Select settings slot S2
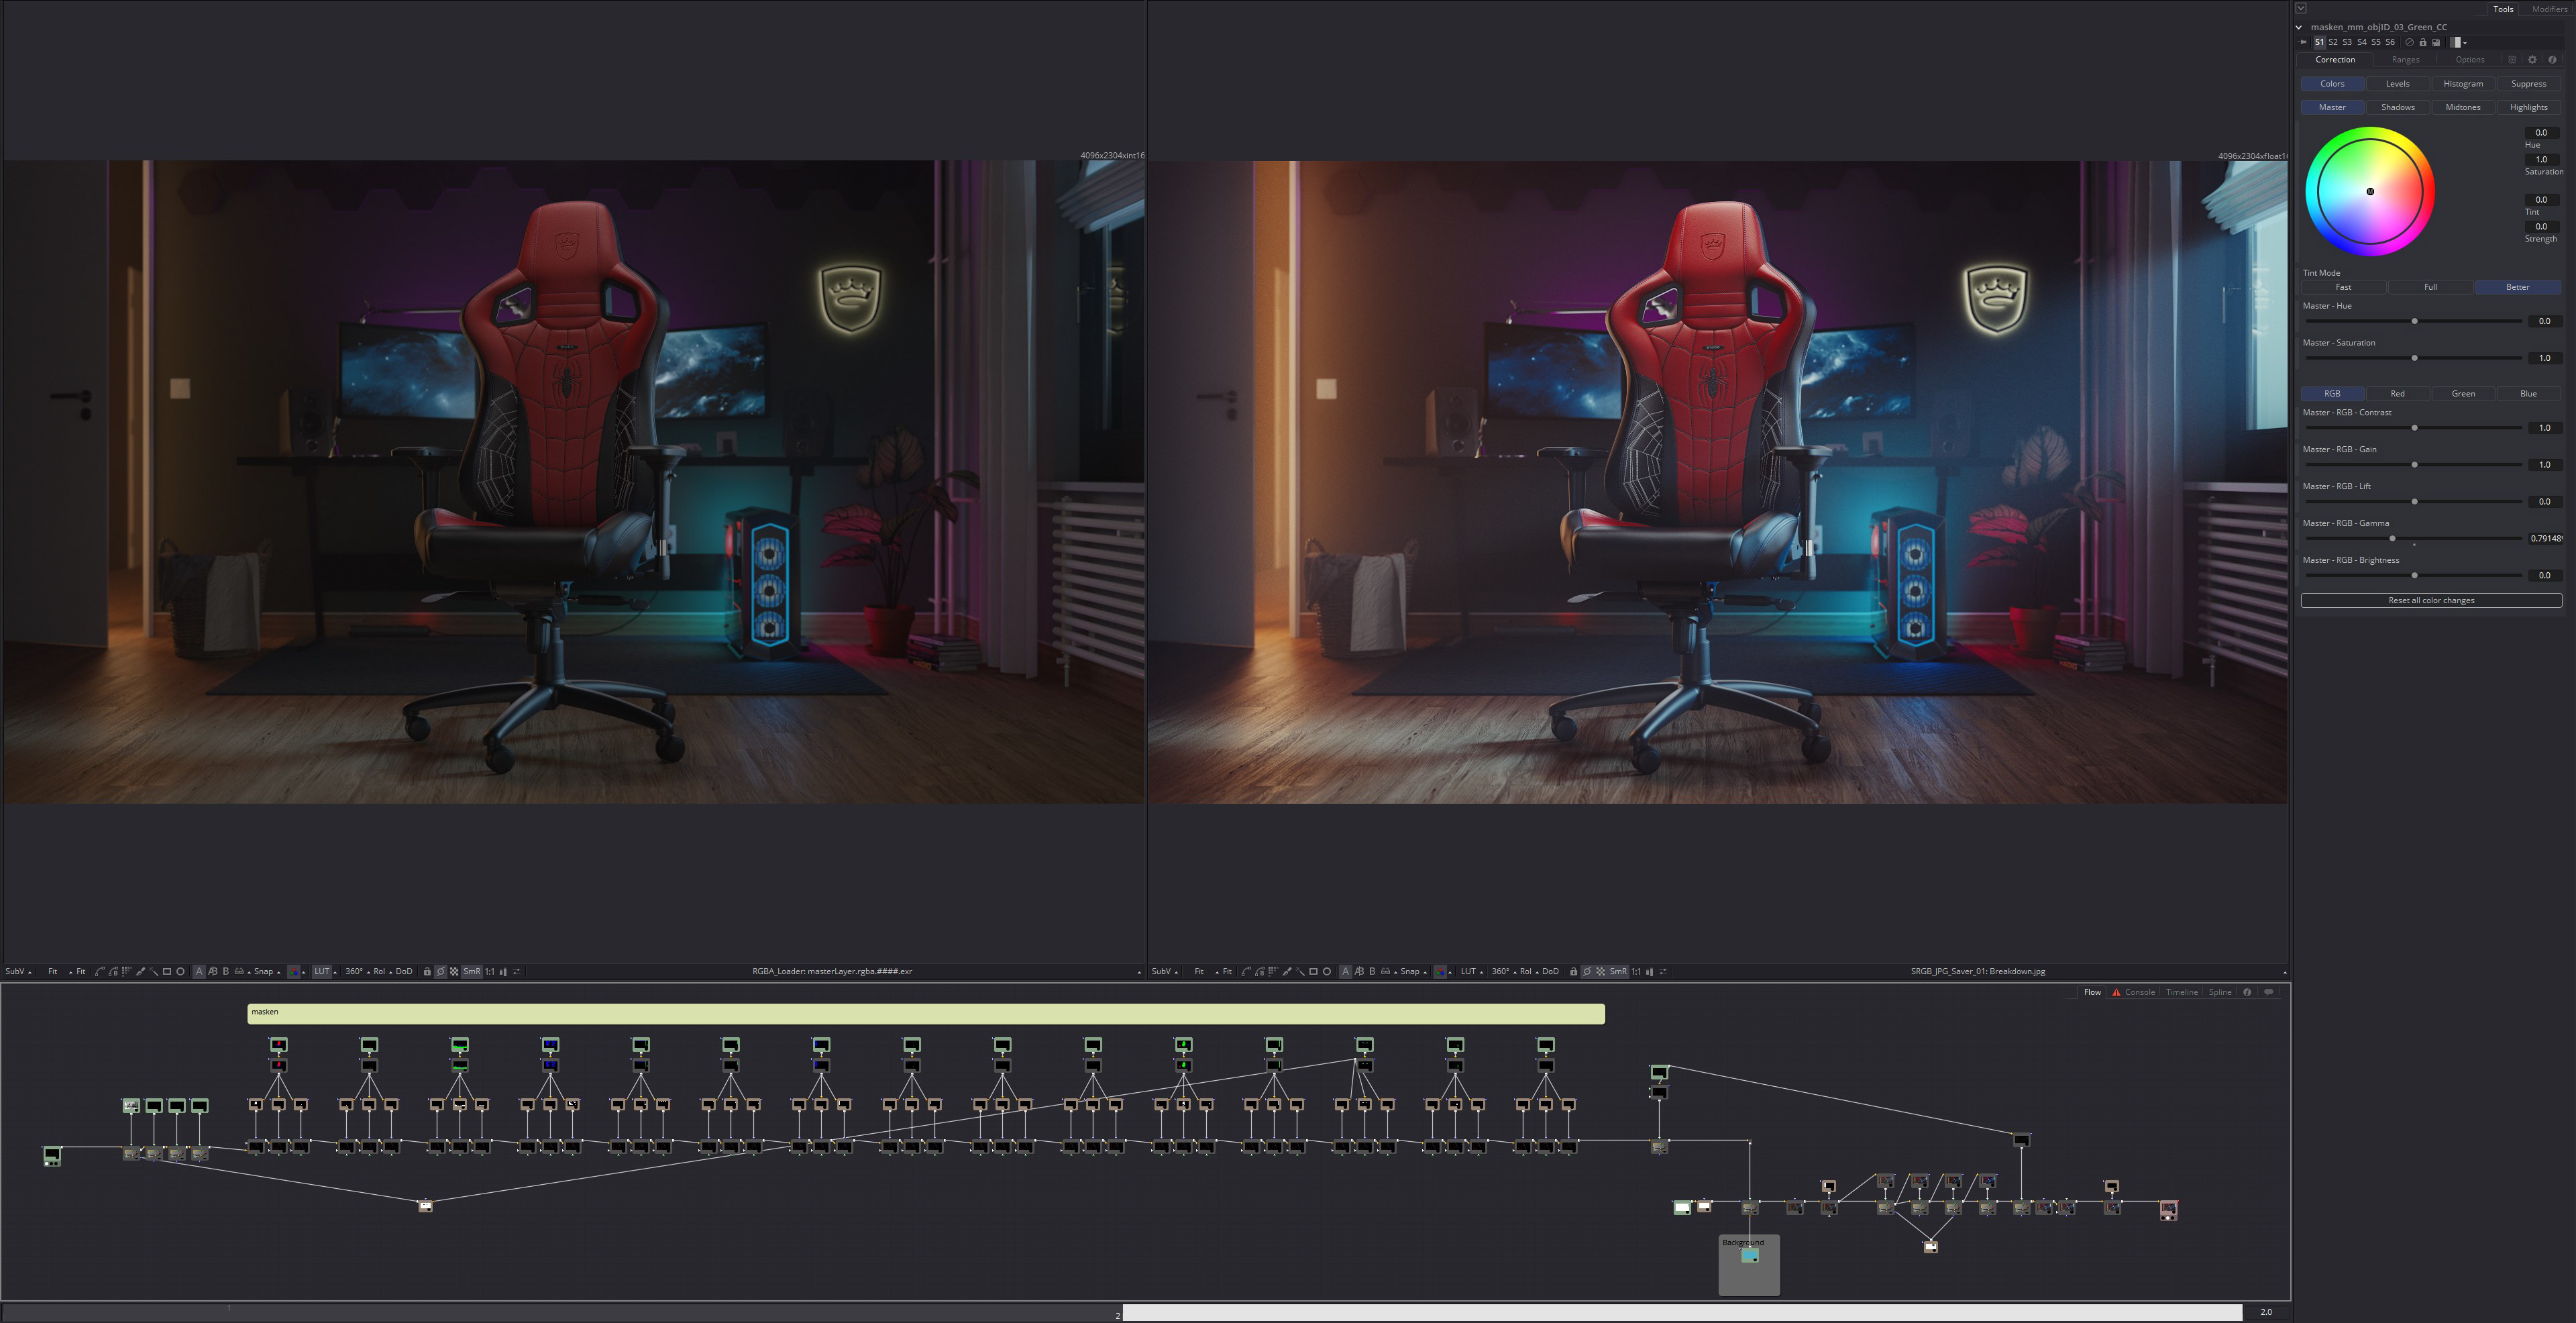2576x1323 pixels. click(x=2333, y=42)
